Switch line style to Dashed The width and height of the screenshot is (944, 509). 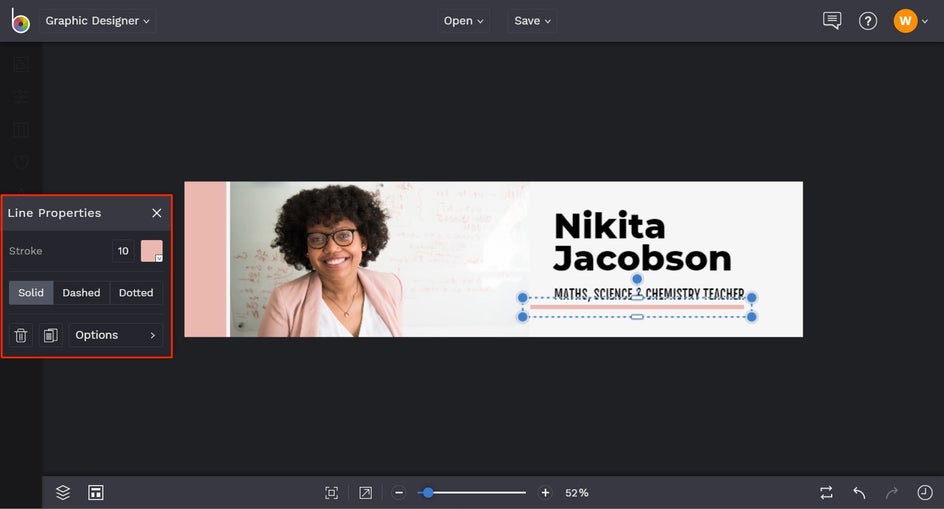81,293
